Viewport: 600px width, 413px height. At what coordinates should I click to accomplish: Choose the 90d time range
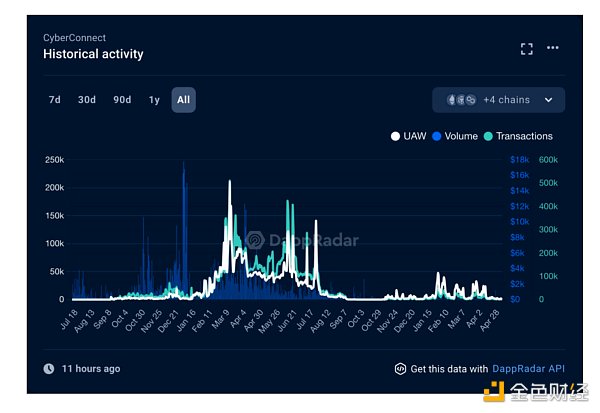(x=122, y=100)
